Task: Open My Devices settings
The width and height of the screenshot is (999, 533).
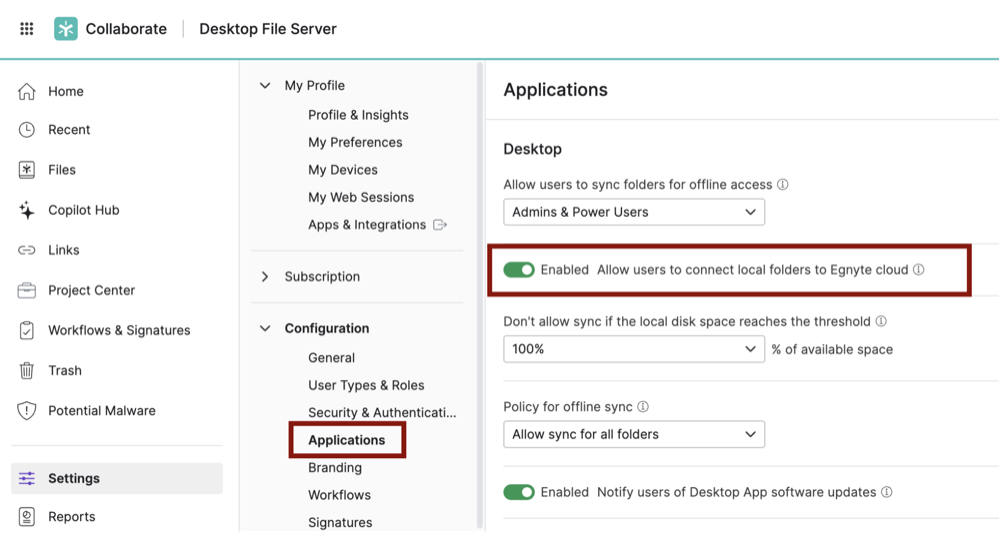Action: 343,170
